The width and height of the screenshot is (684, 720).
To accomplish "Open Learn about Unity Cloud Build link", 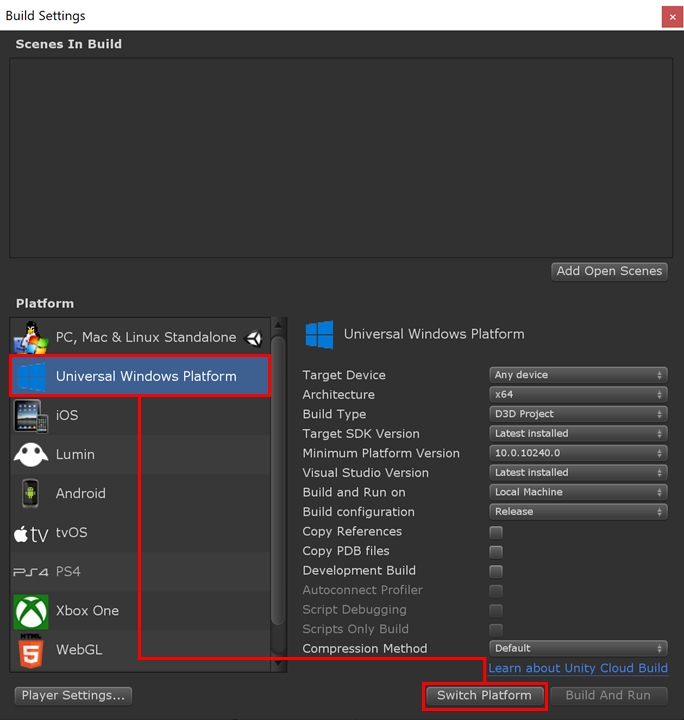I will click(578, 669).
